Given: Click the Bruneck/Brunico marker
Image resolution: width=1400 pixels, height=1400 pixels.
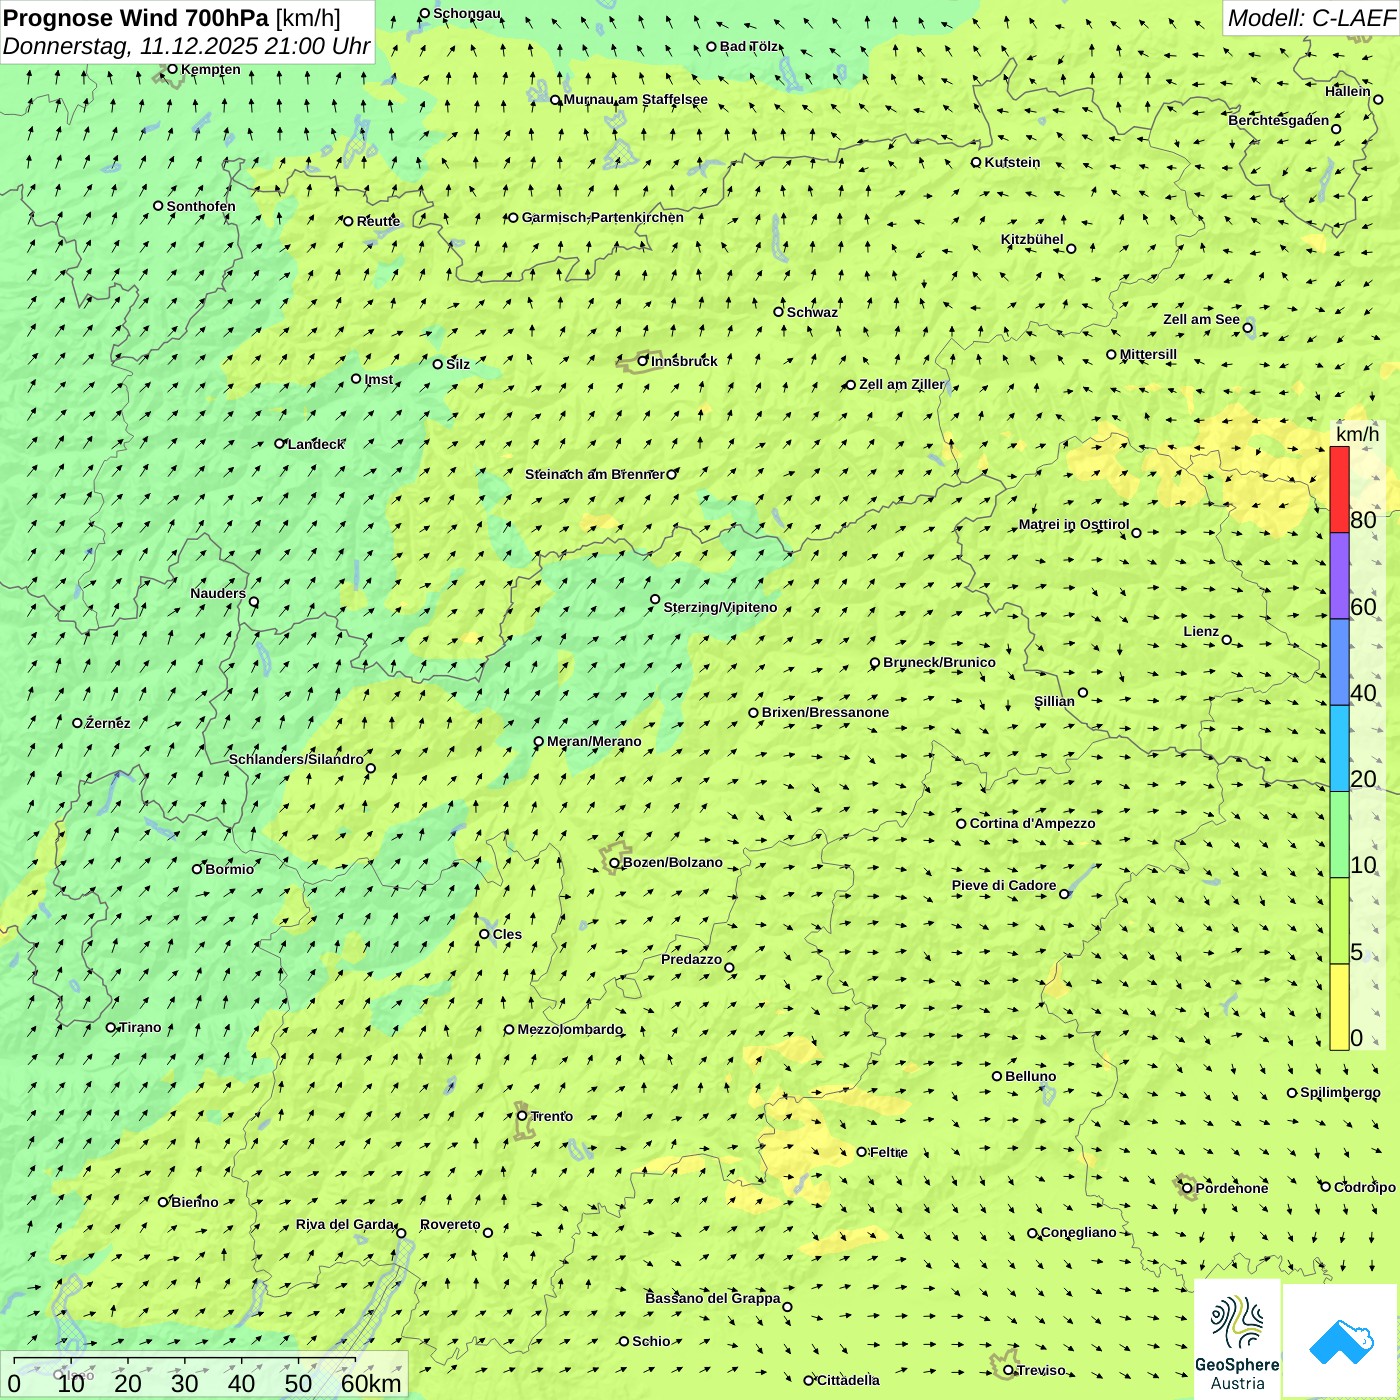Looking at the screenshot, I should (x=875, y=663).
